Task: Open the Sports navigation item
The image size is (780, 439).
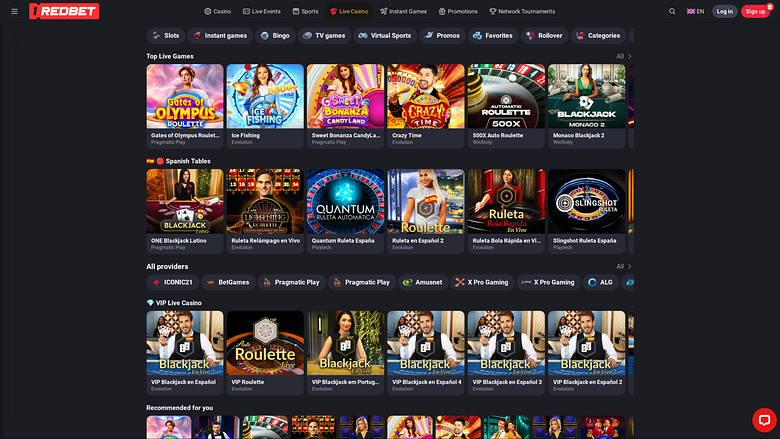Action: 305,11
